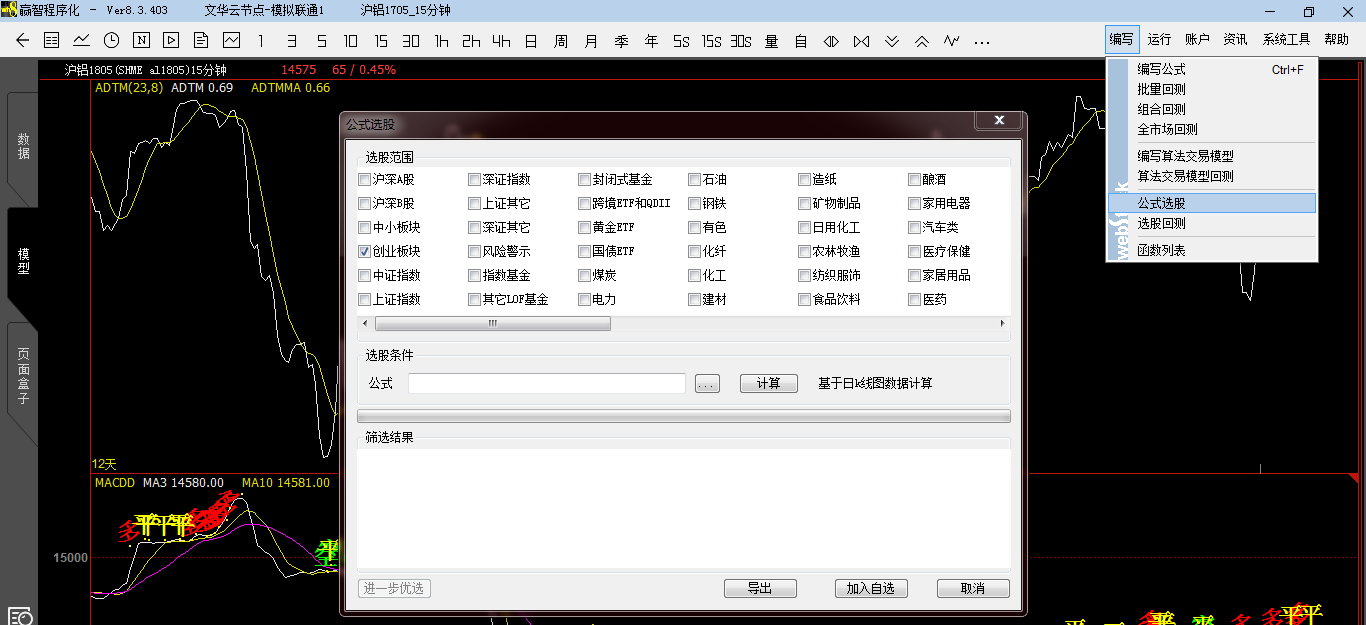Image resolution: width=1366 pixels, height=625 pixels.
Task: Click the document page toolbar icon
Action: [201, 41]
